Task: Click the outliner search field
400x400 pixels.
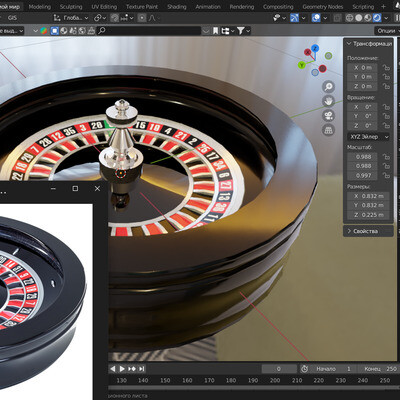Action: 149,31
